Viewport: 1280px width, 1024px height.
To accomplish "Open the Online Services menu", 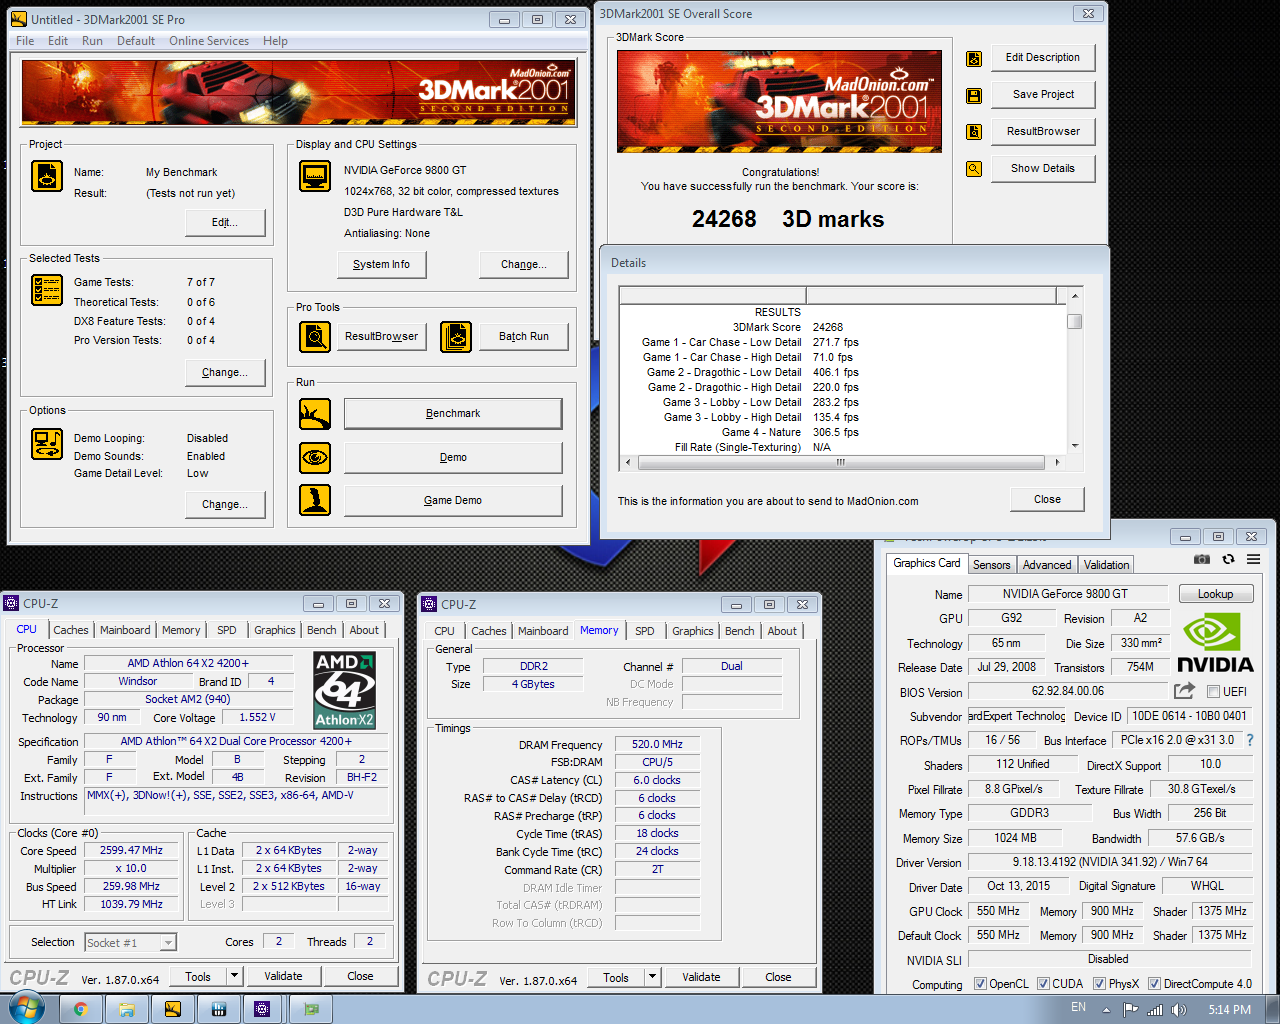I will pos(209,41).
